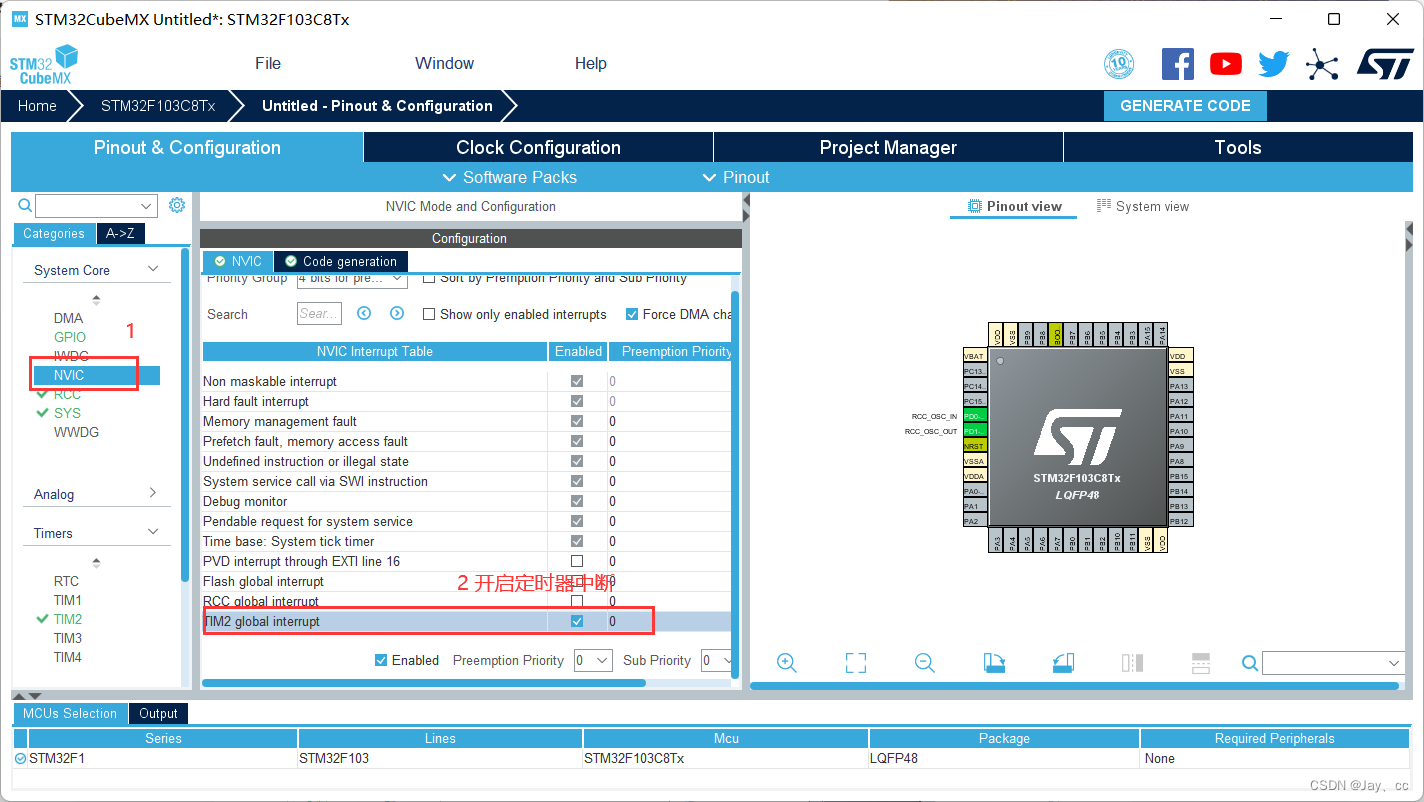The width and height of the screenshot is (1424, 802).
Task: Uncheck TIM2 global interrupt enabled box
Action: 577,621
